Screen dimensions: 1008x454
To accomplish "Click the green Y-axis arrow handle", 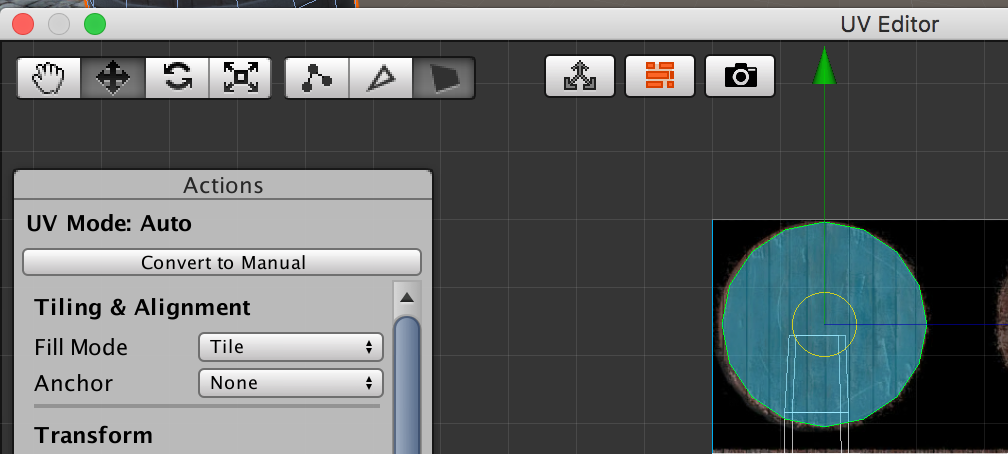I will point(824,65).
